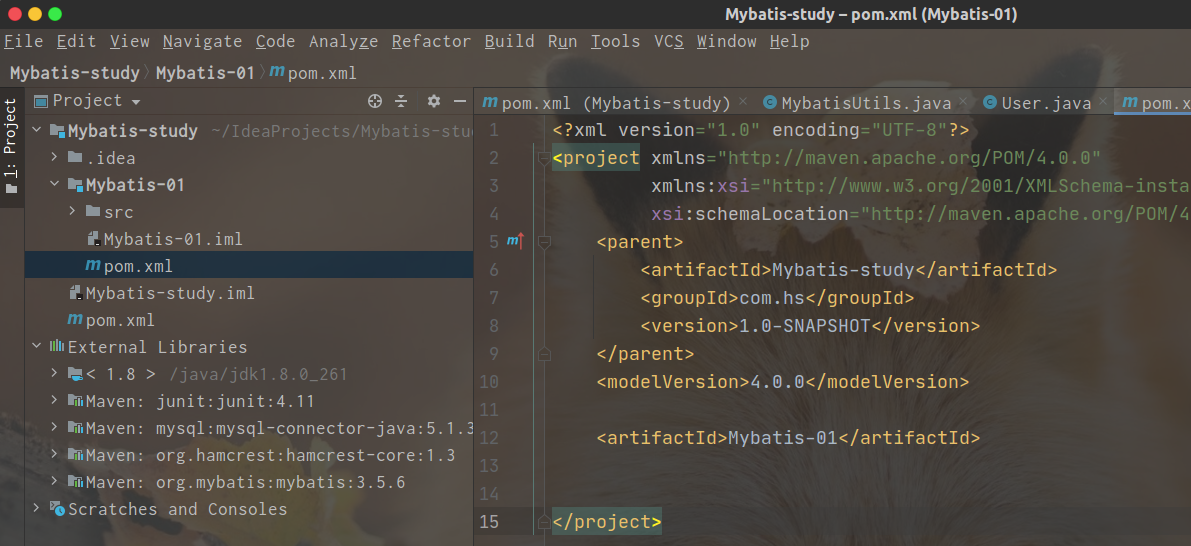This screenshot has height=546, width=1191.
Task: Click the src folder icon
Action: [x=93, y=211]
